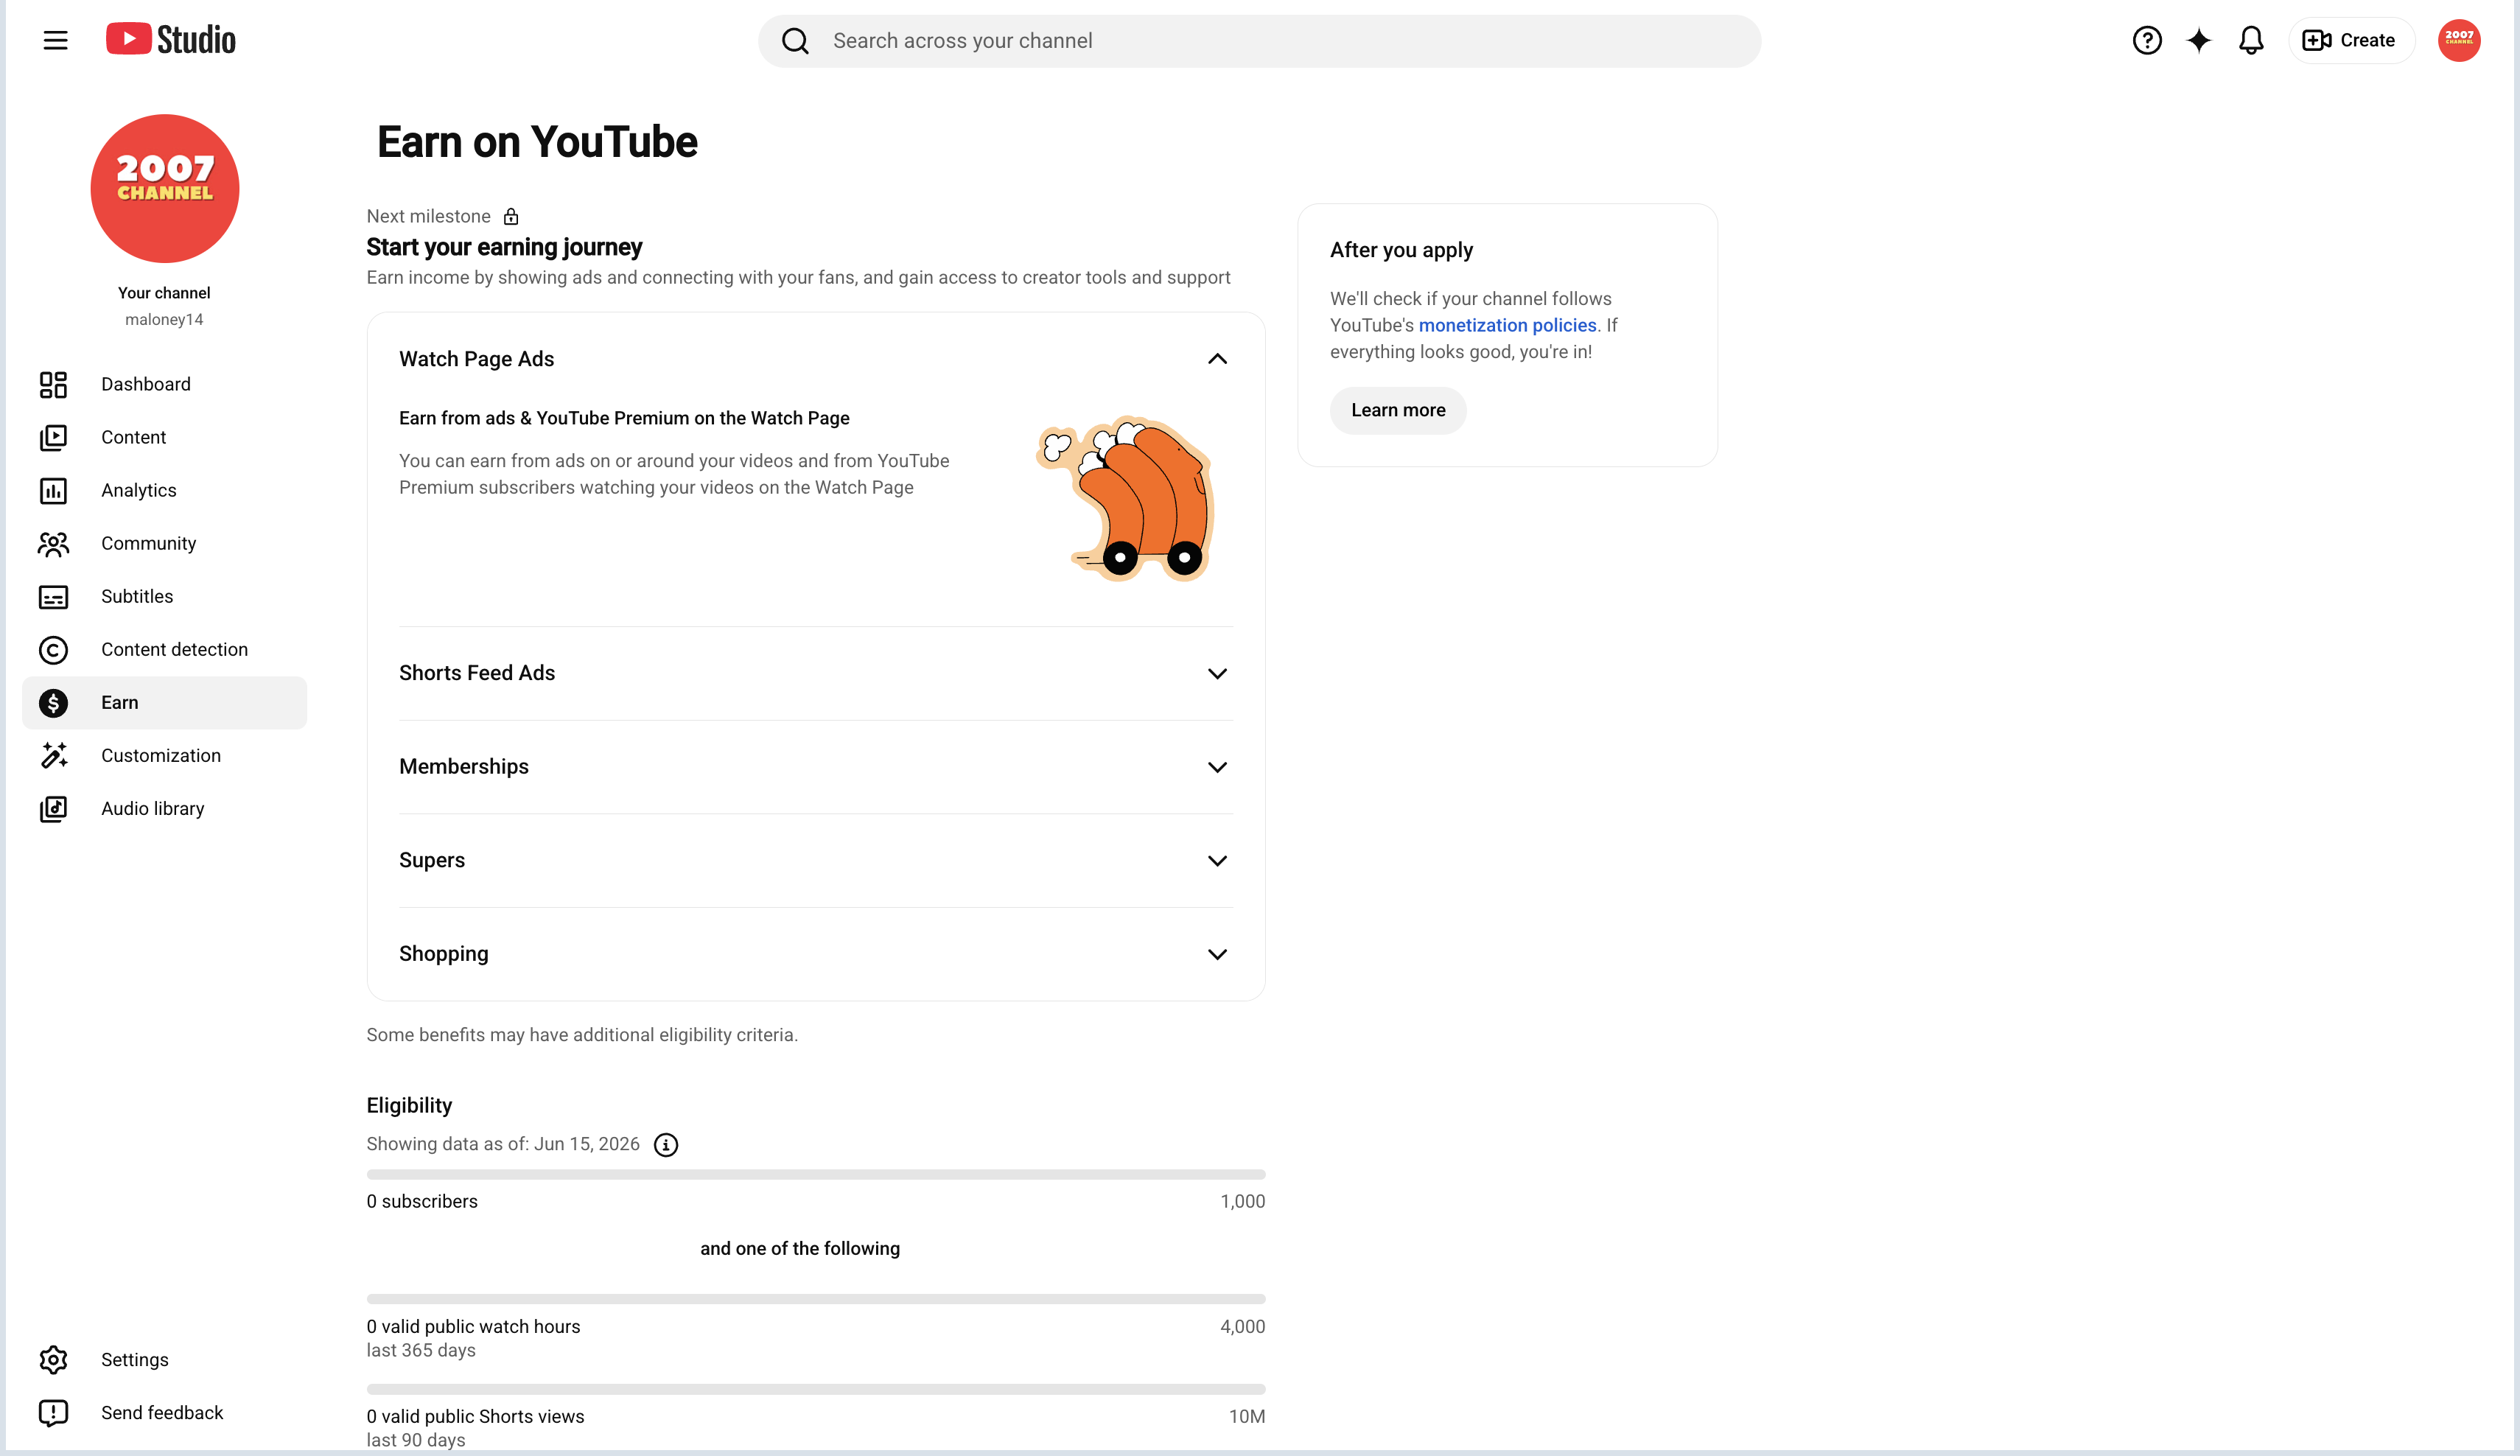Image resolution: width=2520 pixels, height=1456 pixels.
Task: Click the Analytics chart icon
Action: [x=53, y=490]
